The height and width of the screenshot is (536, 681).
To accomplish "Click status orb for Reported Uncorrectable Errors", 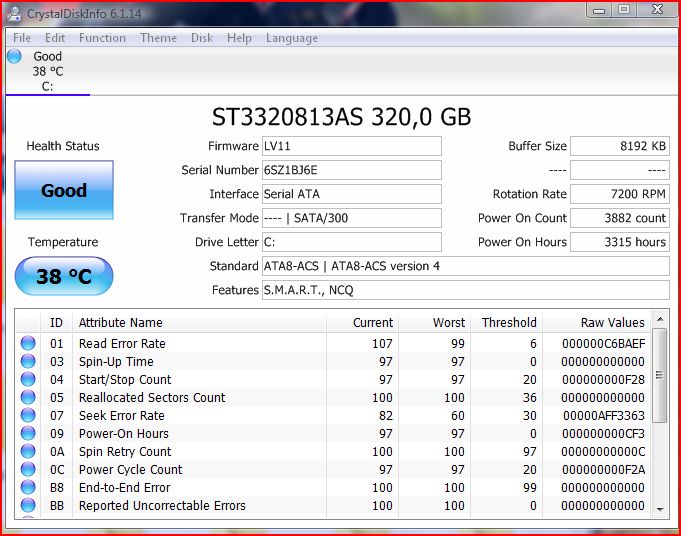I will 28,505.
